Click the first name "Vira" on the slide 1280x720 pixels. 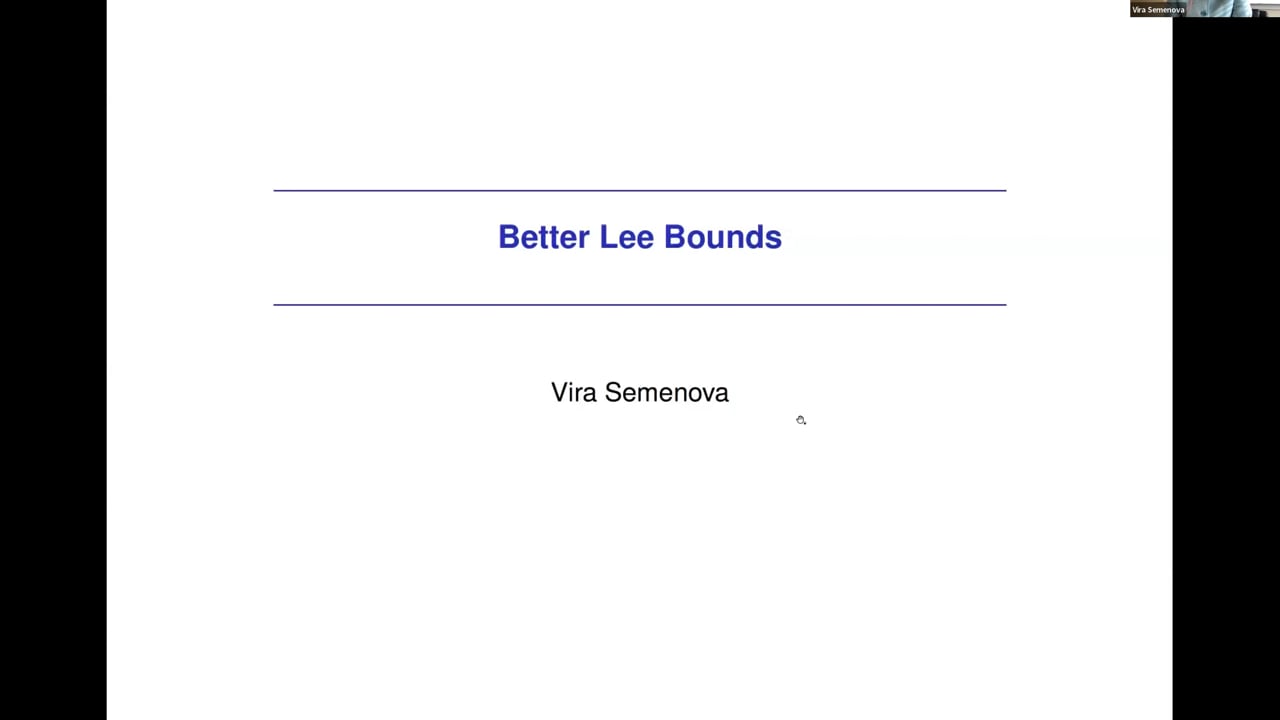click(573, 392)
